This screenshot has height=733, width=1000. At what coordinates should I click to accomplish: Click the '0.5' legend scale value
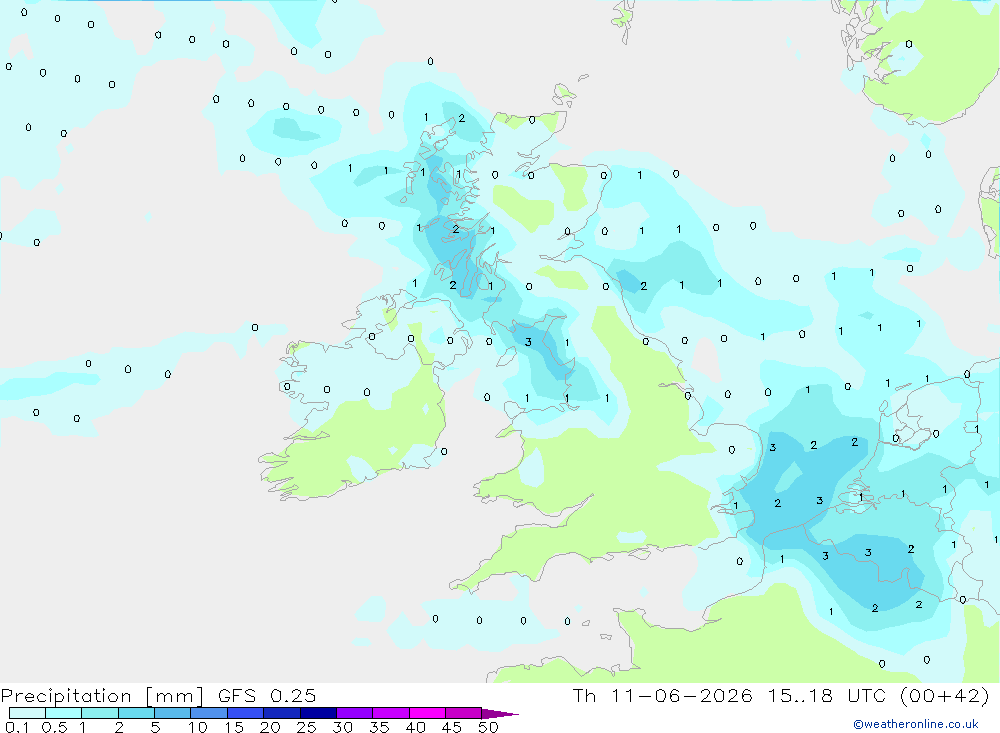tap(54, 727)
